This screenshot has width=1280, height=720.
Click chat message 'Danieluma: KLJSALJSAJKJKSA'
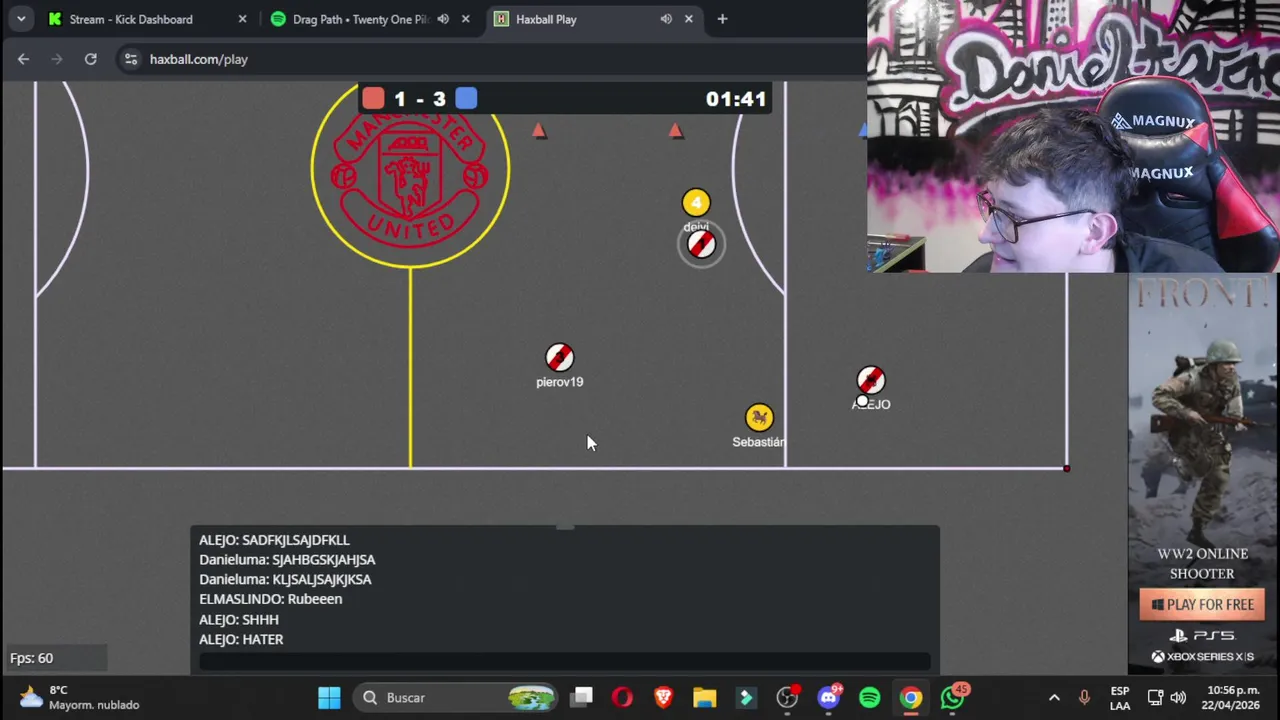coord(285,580)
